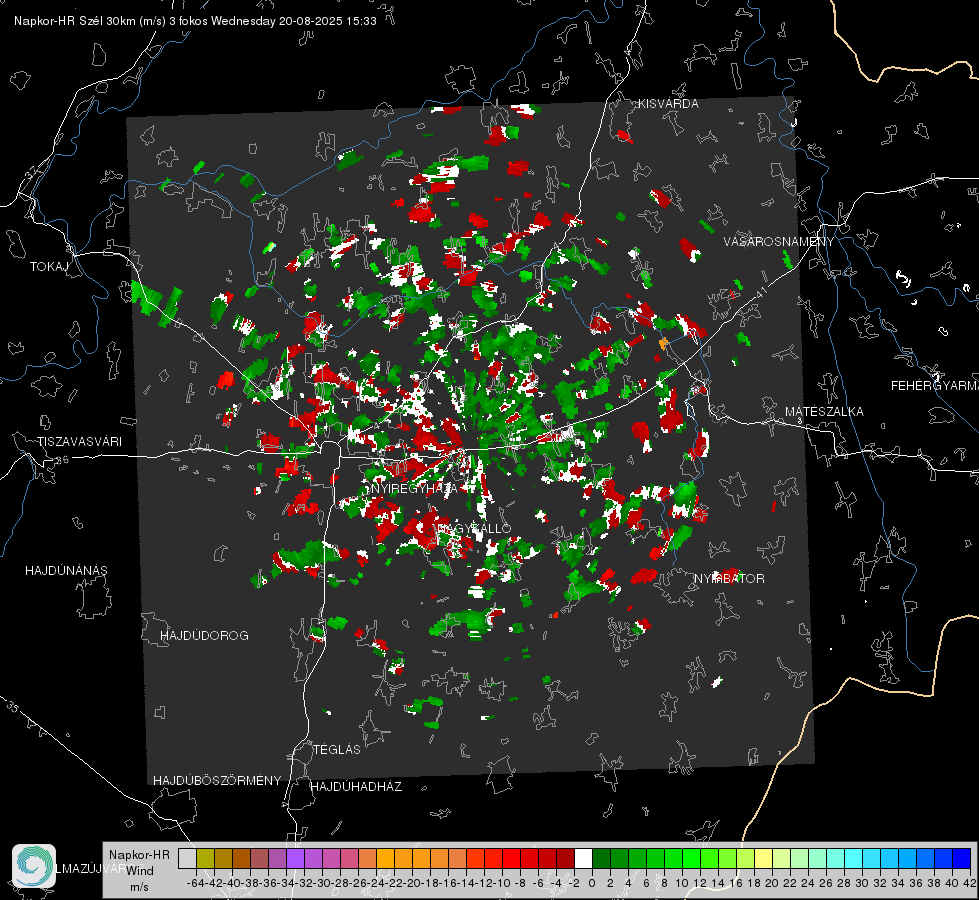The width and height of the screenshot is (979, 900).
Task: Click the road number 36 near Tiszavasvári
Action: pos(62,460)
